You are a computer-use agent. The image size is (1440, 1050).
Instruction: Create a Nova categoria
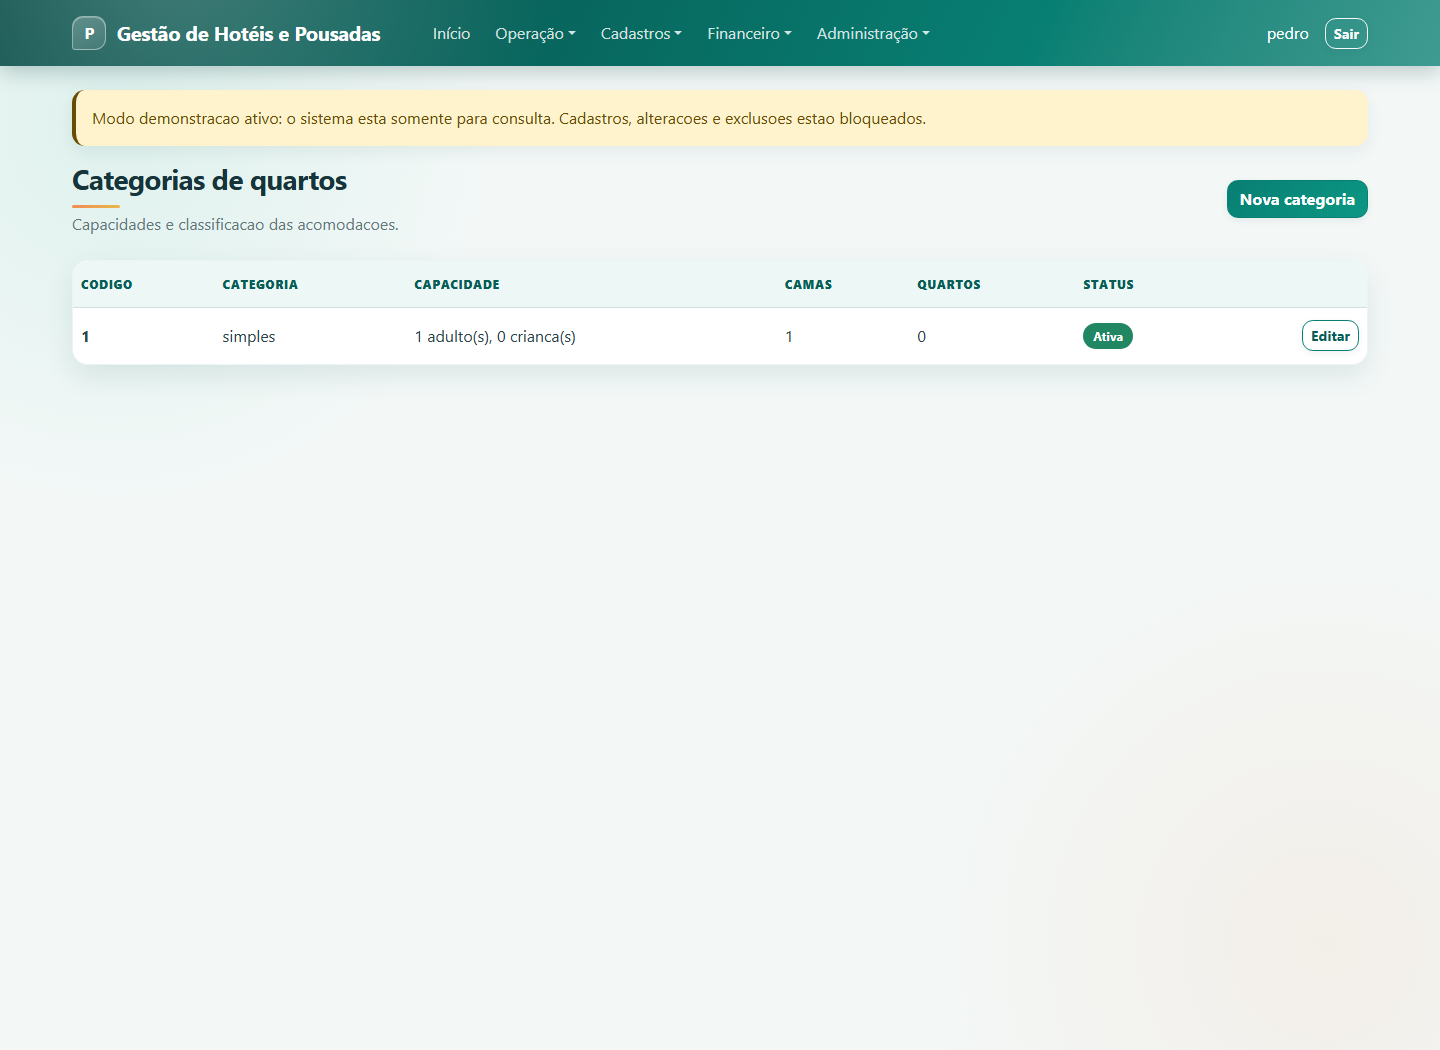pyautogui.click(x=1297, y=199)
